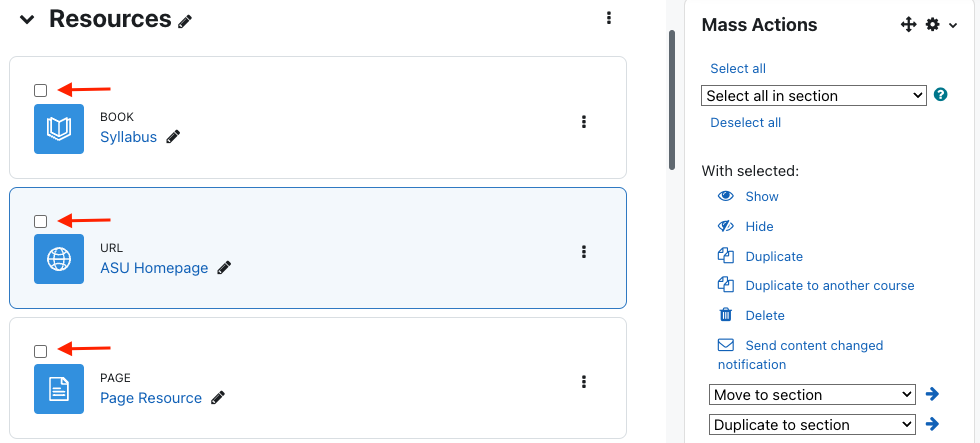Click the Deselect all link
980x443 pixels.
coord(746,122)
